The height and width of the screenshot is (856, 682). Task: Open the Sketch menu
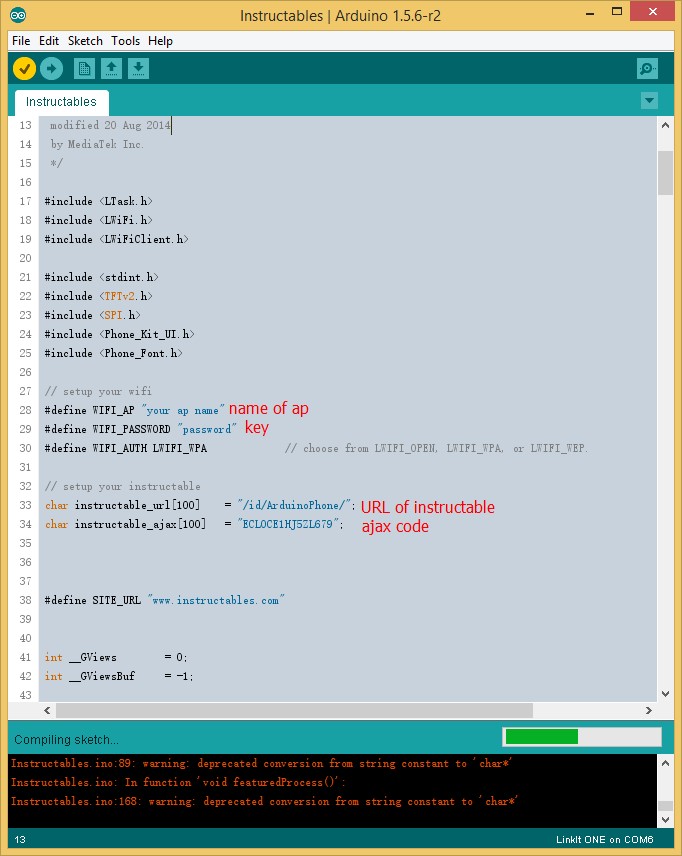[x=85, y=41]
